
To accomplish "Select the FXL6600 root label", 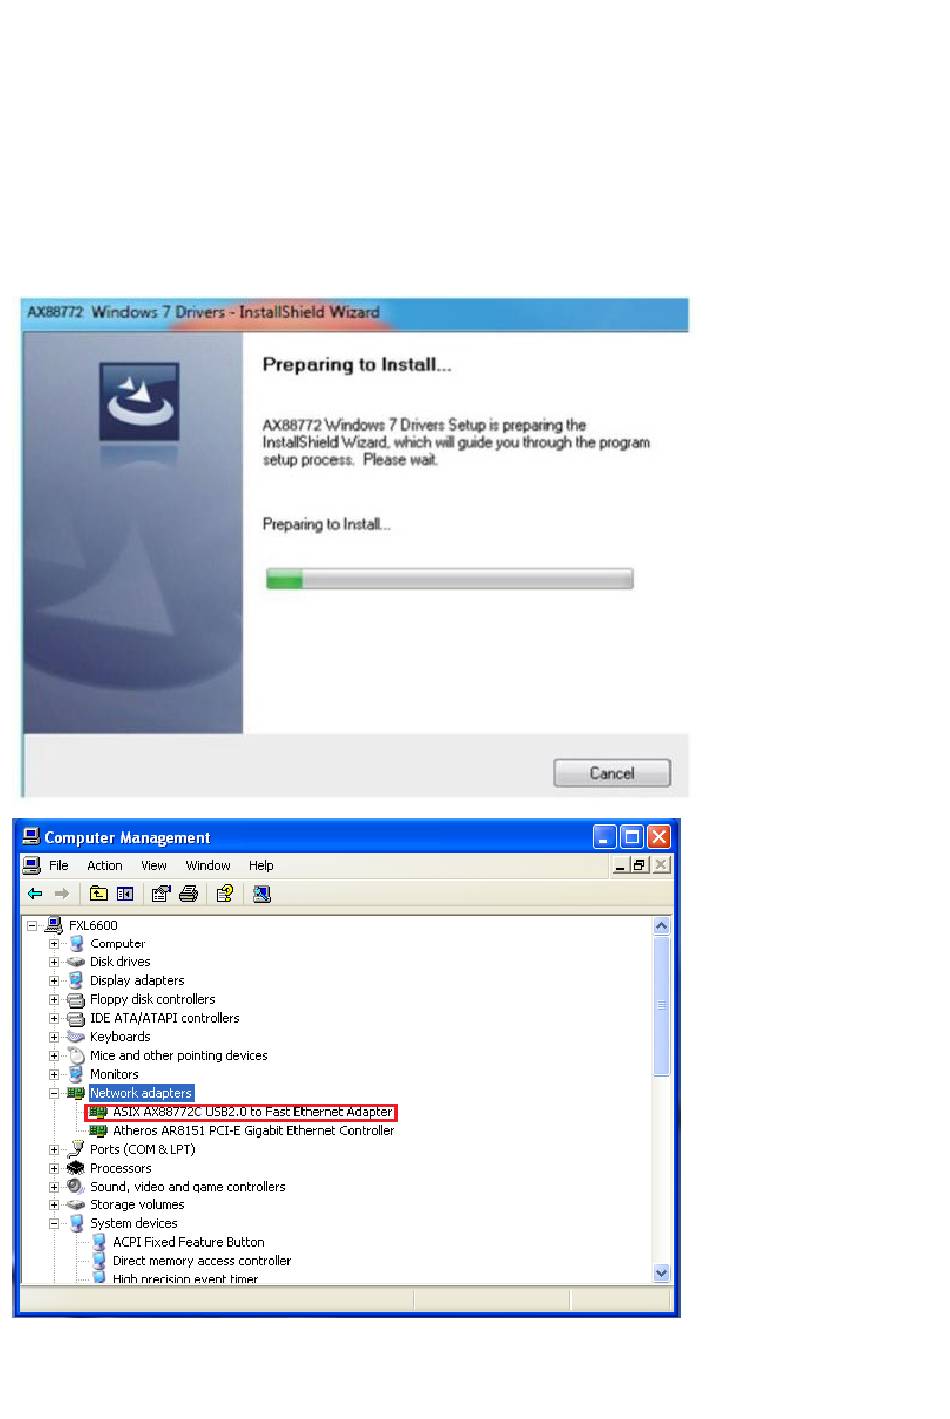I will (x=93, y=926).
